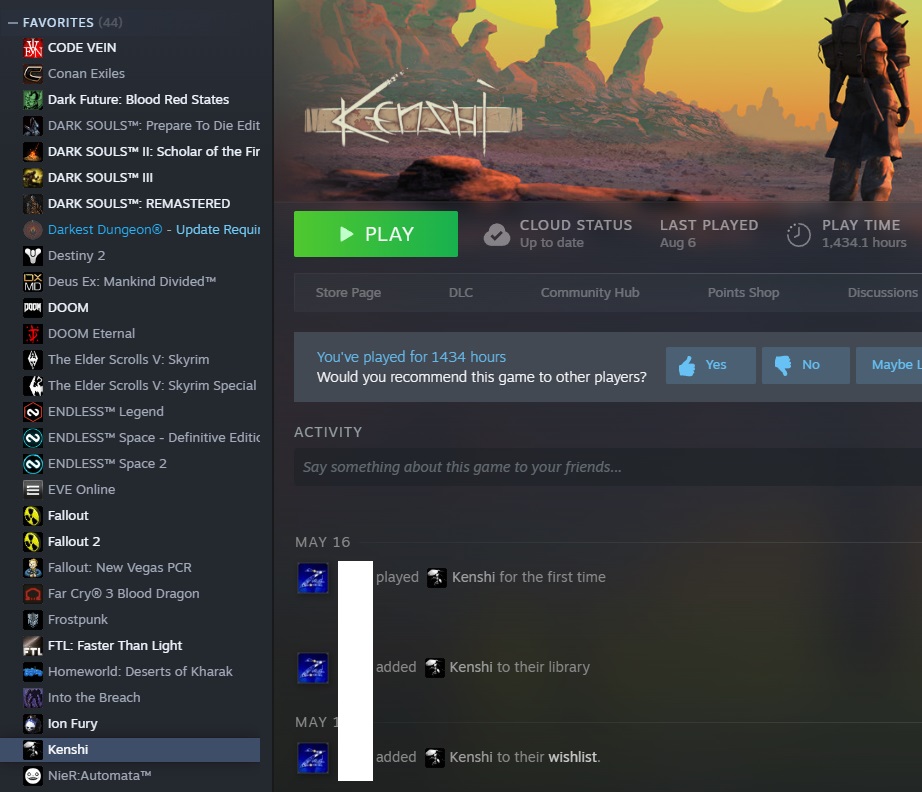The width and height of the screenshot is (922, 792).
Task: Click the DOOM Eternal icon
Action: pos(33,333)
